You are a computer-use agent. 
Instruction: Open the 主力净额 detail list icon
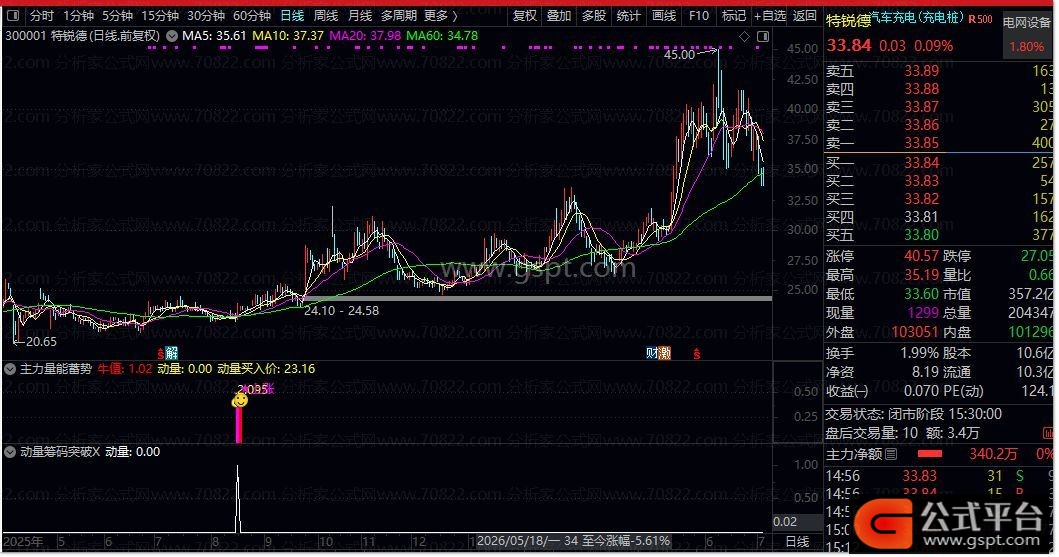891,454
